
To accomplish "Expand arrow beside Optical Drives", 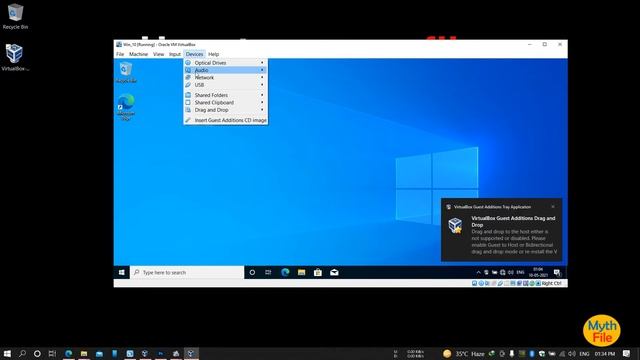I will 262,63.
